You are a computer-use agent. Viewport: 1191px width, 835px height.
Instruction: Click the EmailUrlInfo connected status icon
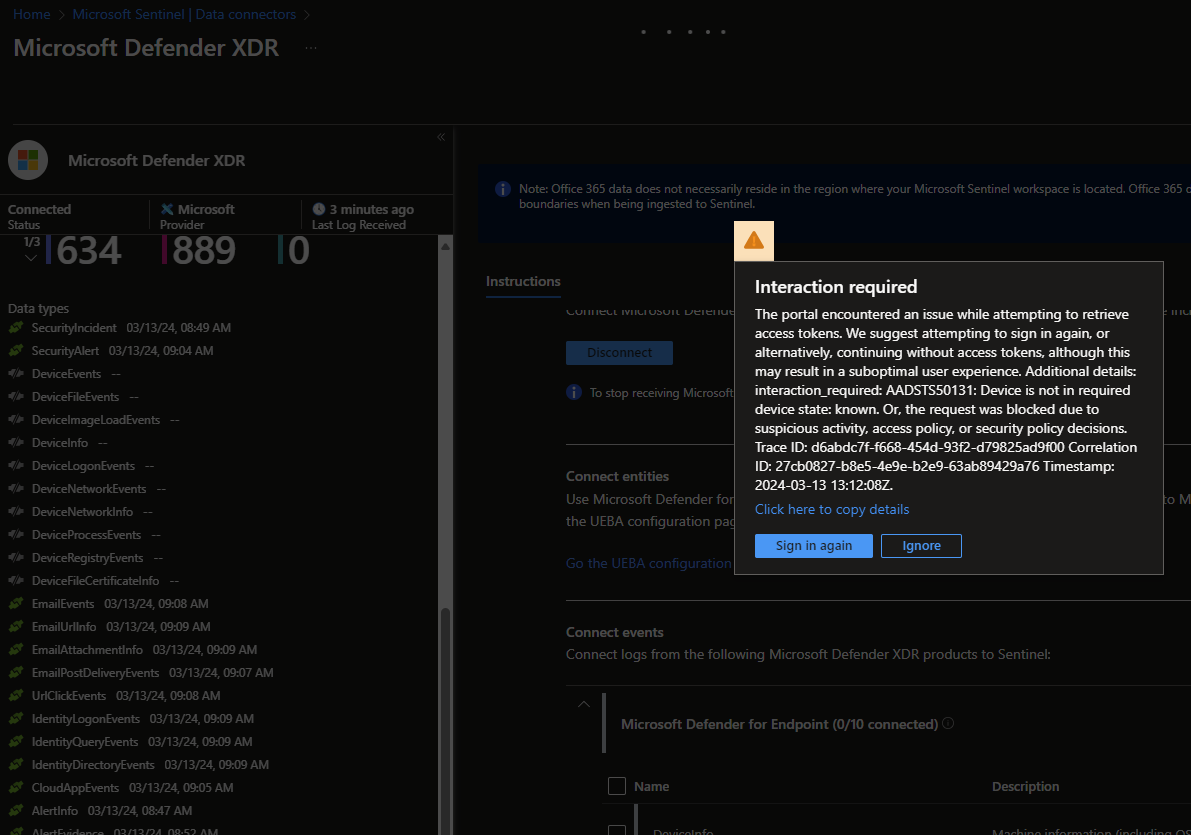tap(16, 626)
